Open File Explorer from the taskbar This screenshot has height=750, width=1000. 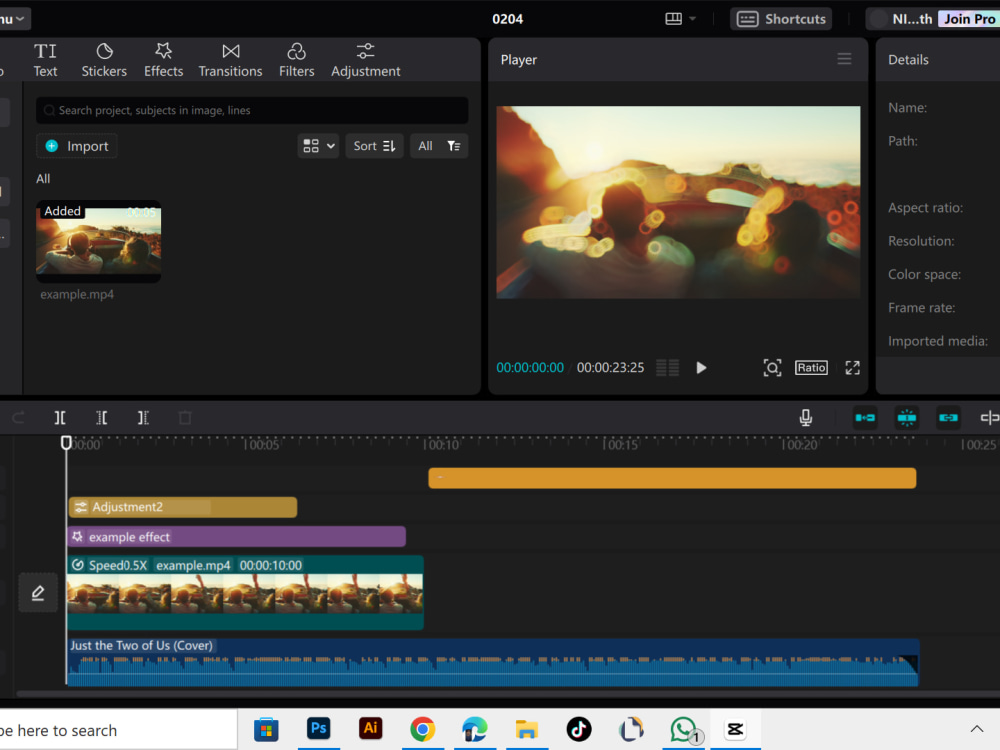(x=527, y=729)
